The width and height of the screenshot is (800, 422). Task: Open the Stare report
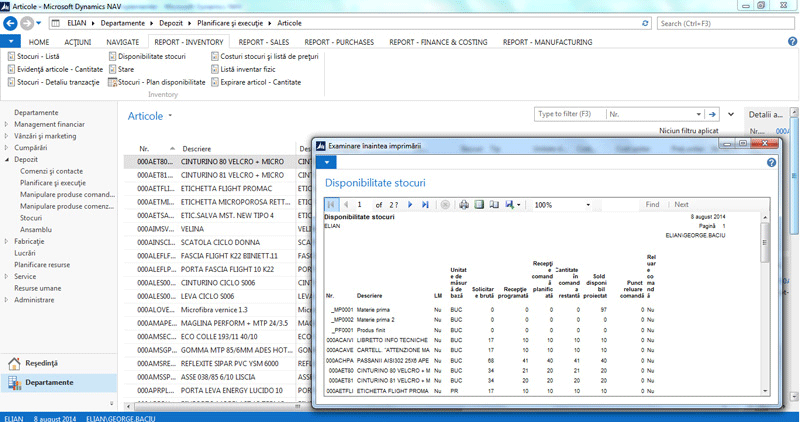(121, 69)
